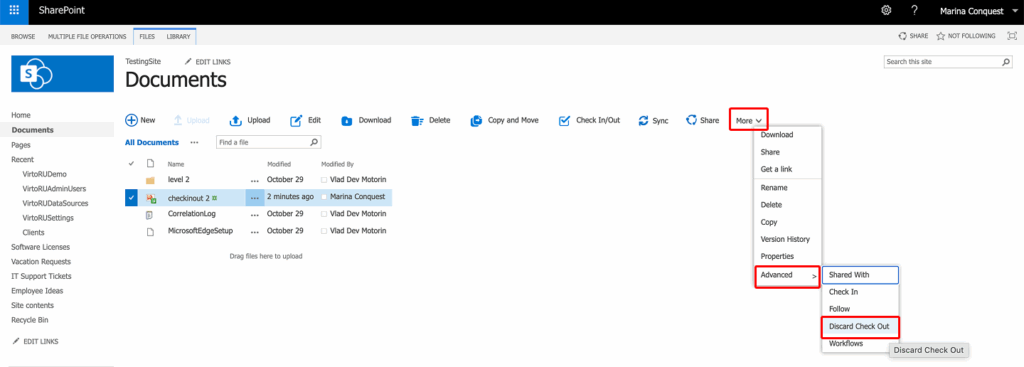This screenshot has width=1024, height=367.
Task: Click the search magnifier in site search
Action: tap(1006, 62)
